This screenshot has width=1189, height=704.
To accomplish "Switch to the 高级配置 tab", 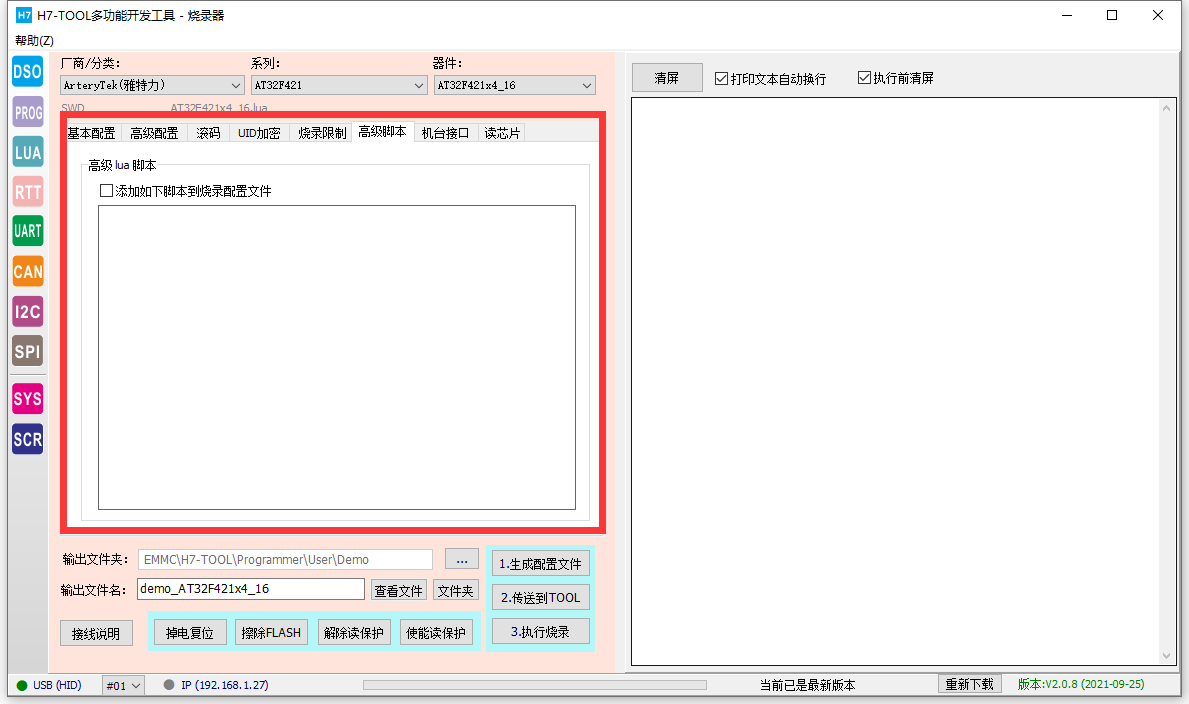I will (x=154, y=133).
